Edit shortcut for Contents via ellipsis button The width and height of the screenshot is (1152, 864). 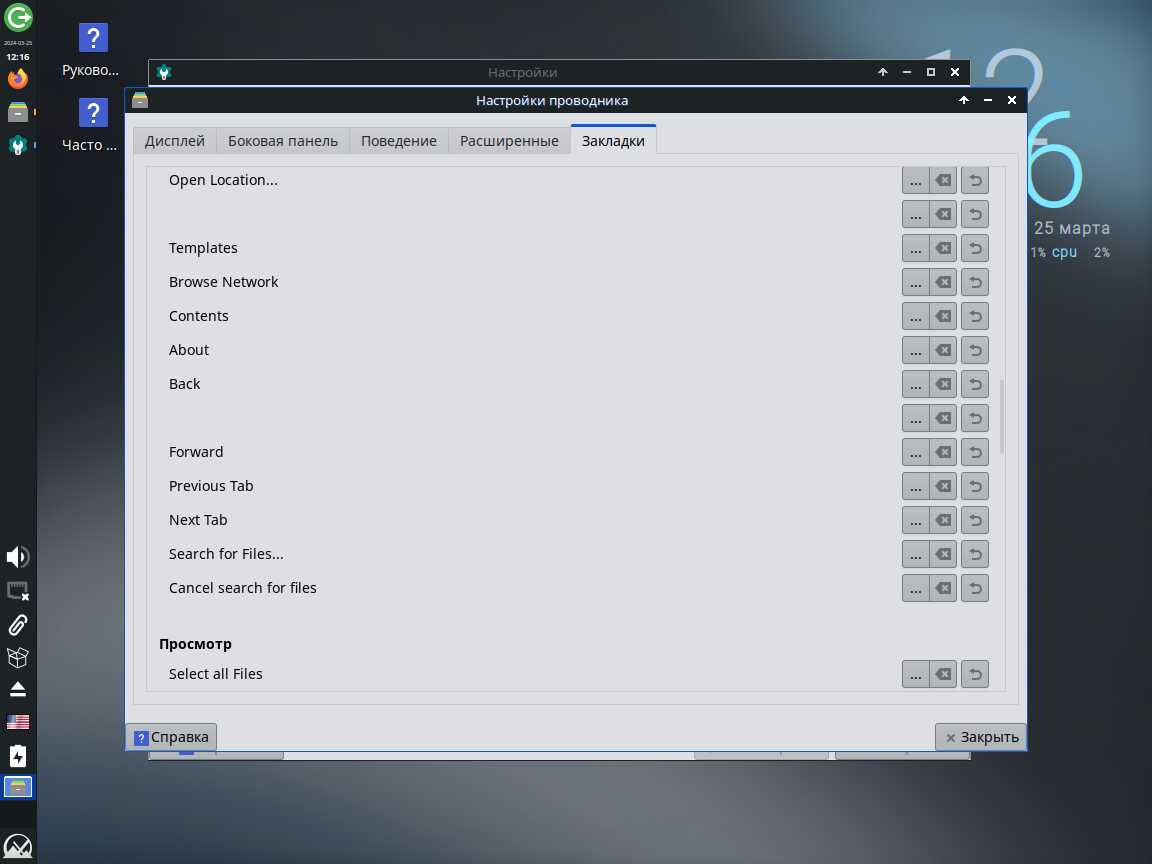coord(915,316)
